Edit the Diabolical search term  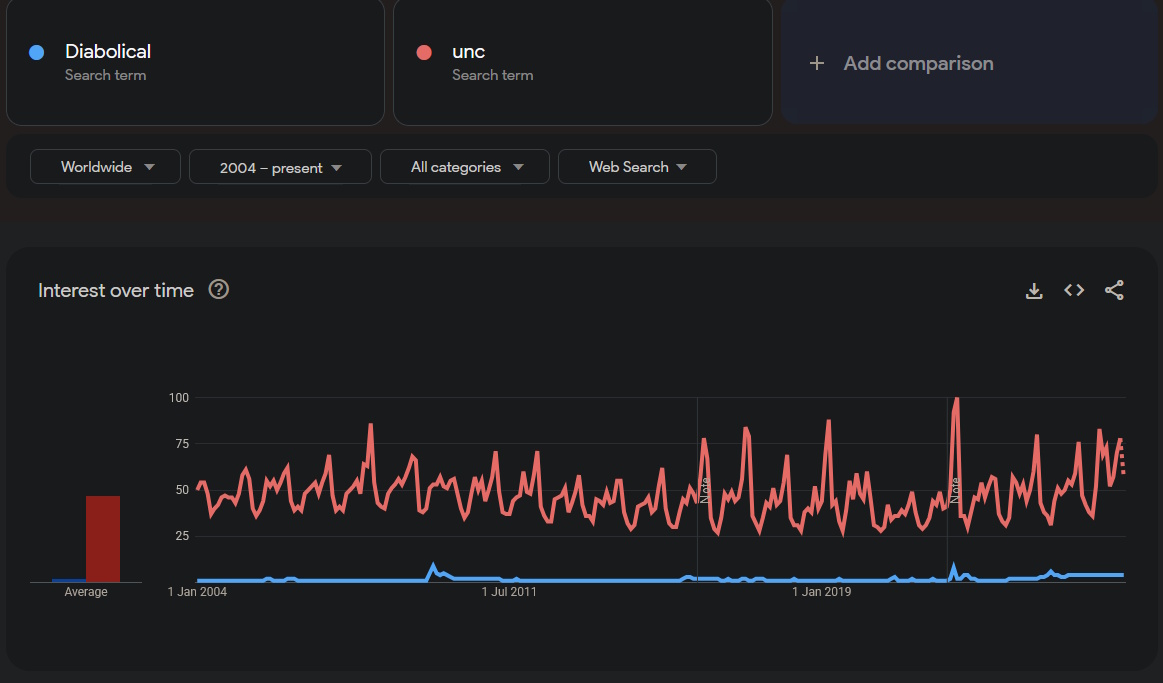tap(195, 62)
